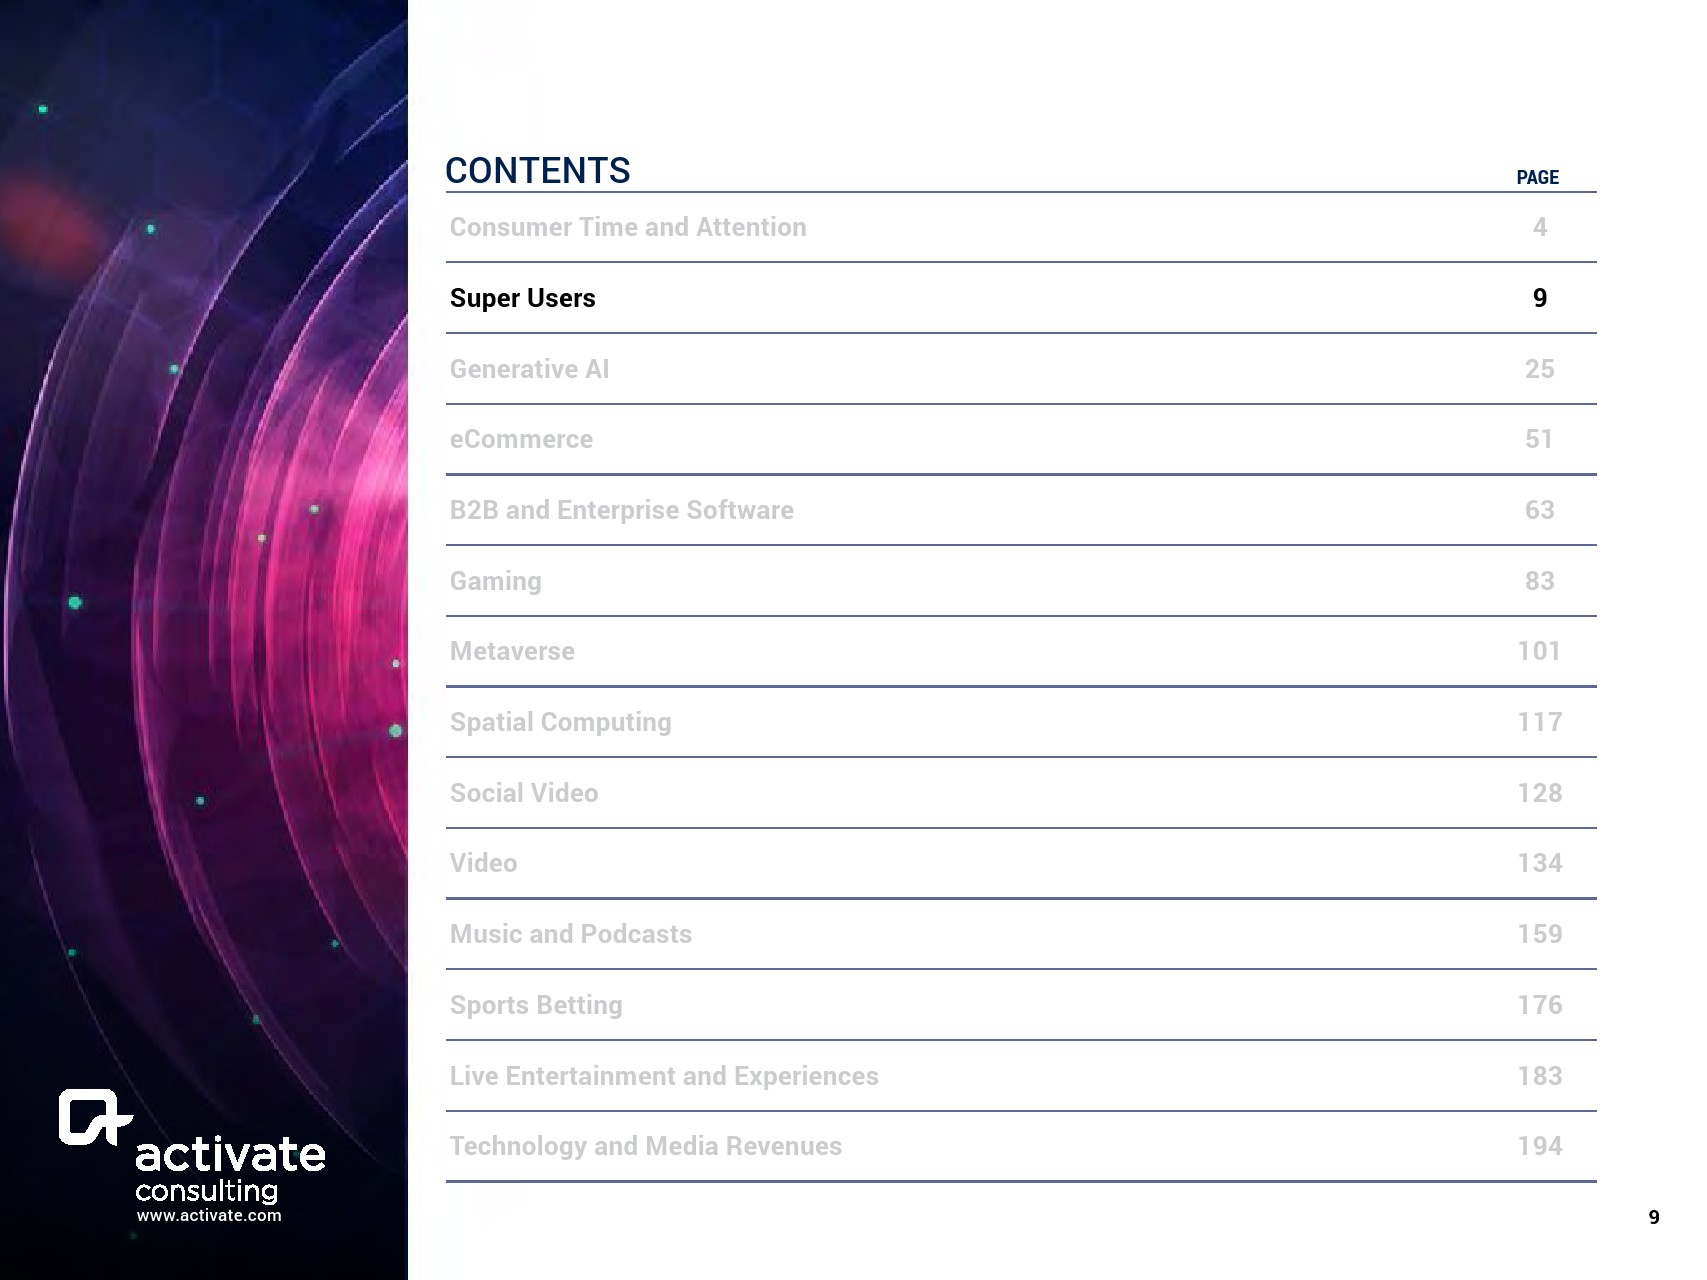Select the Gaming contents entry
The width and height of the screenshot is (1707, 1280).
click(x=495, y=581)
